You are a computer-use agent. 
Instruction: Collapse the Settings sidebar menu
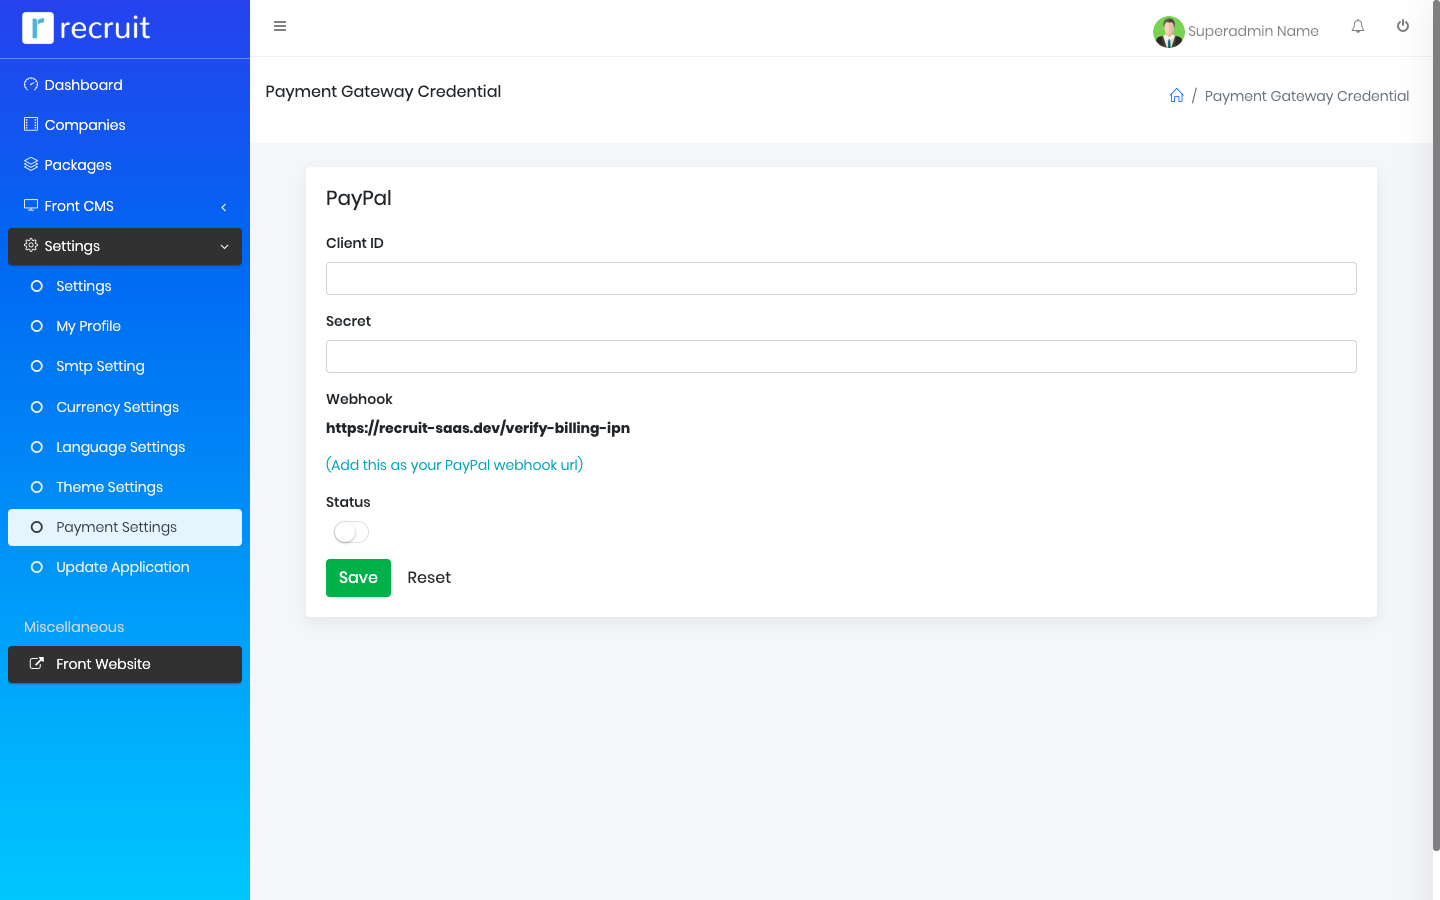[125, 246]
